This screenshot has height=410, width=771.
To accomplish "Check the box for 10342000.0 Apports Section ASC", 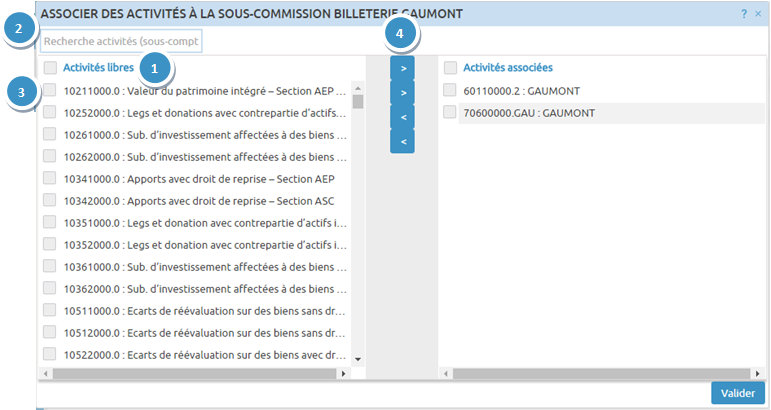I will click(x=49, y=200).
